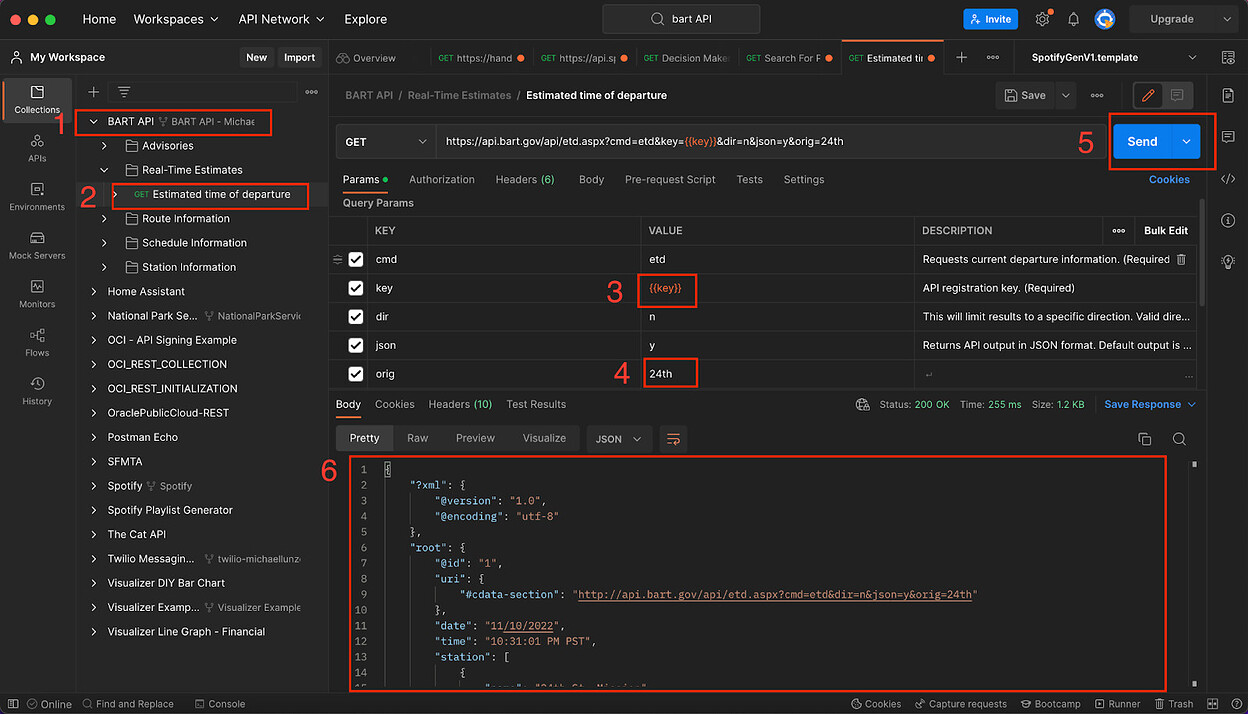The height and width of the screenshot is (714, 1248).
Task: Click the Send button
Action: [1141, 141]
